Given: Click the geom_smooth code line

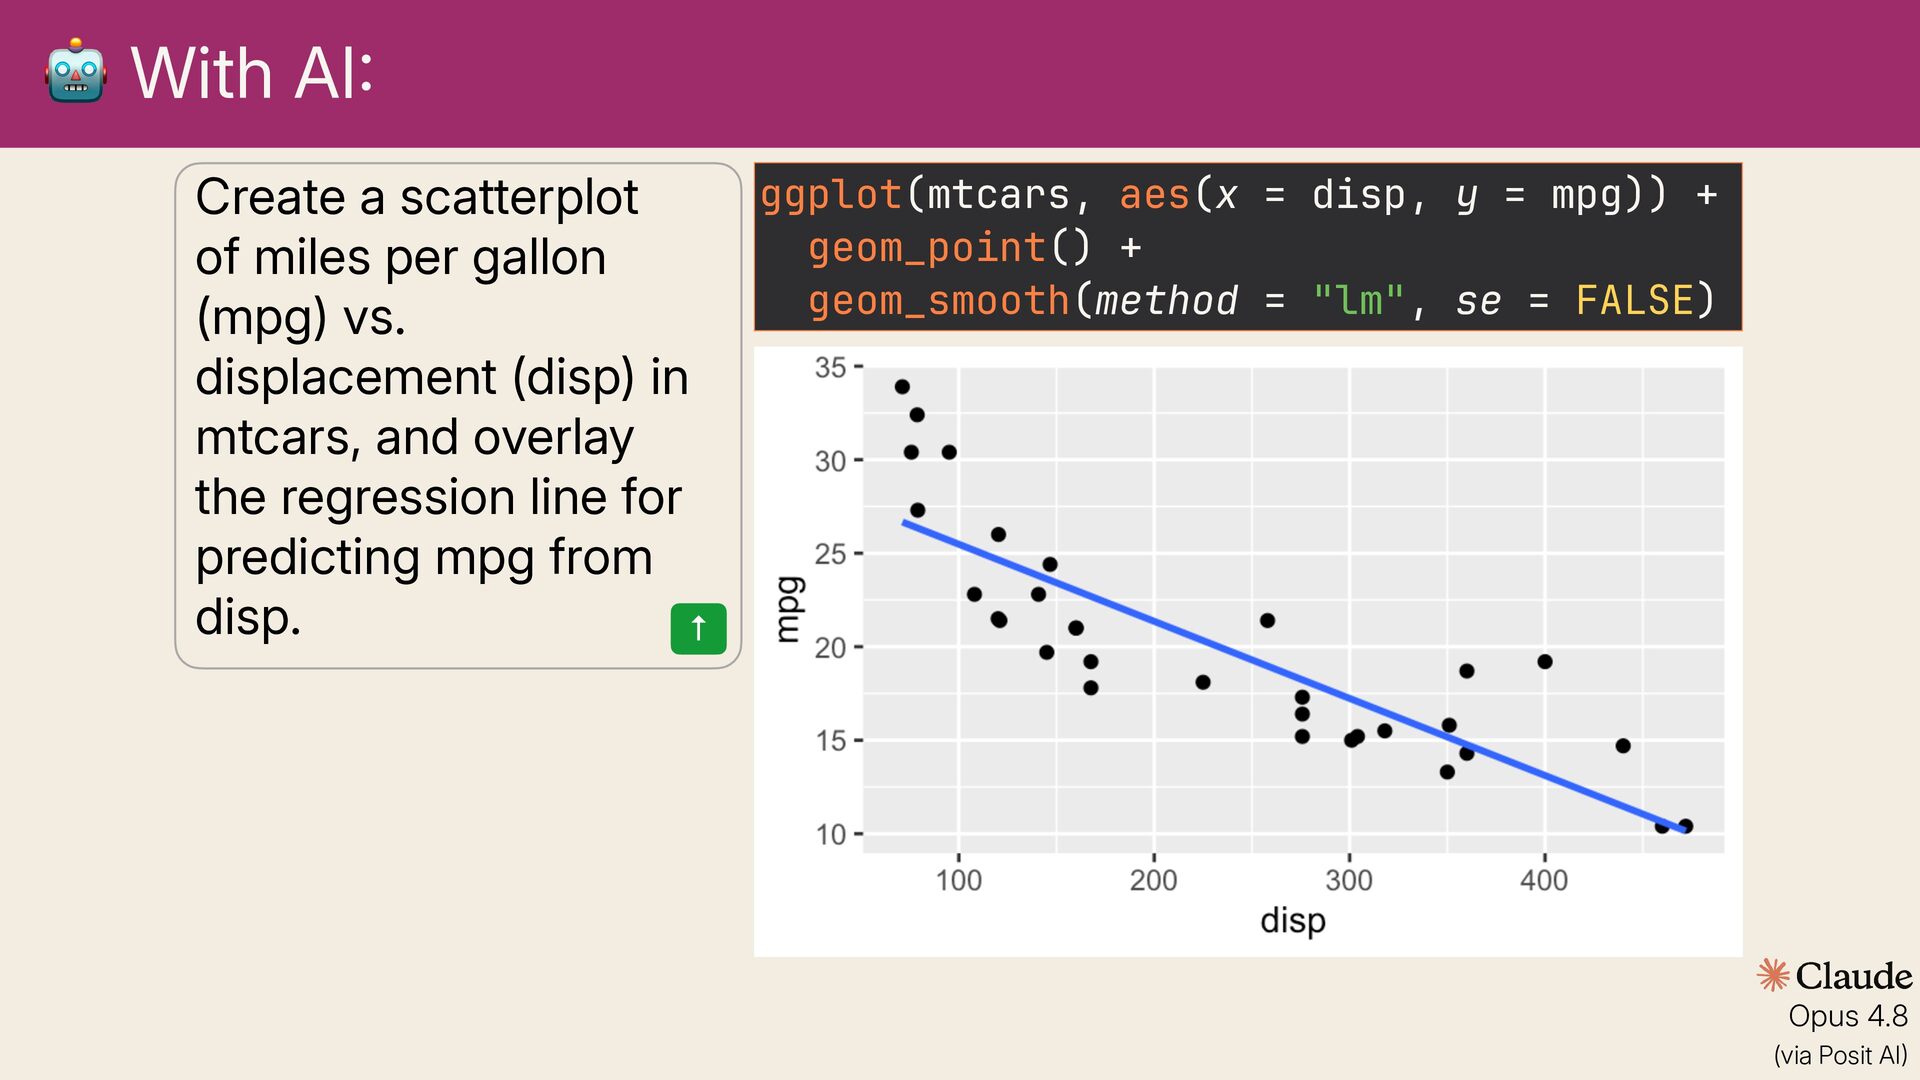Looking at the screenshot, I should [1261, 300].
